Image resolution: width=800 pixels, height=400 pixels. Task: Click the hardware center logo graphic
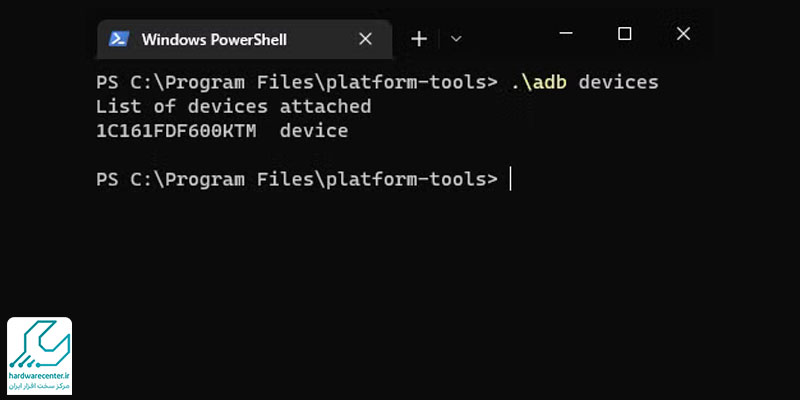click(x=40, y=343)
